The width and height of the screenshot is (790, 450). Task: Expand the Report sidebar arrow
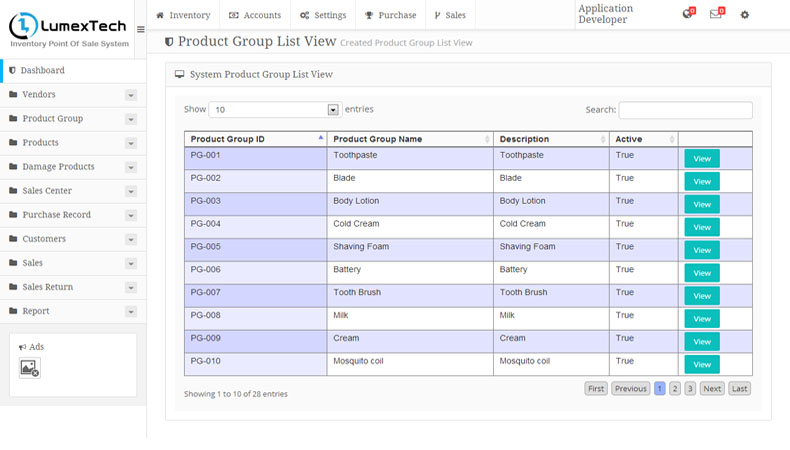click(131, 311)
